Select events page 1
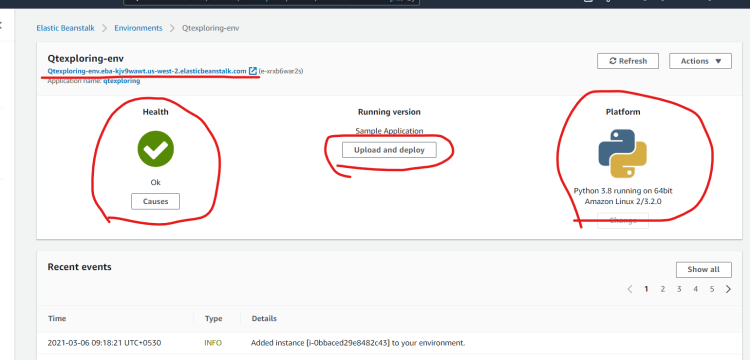 tap(646, 289)
